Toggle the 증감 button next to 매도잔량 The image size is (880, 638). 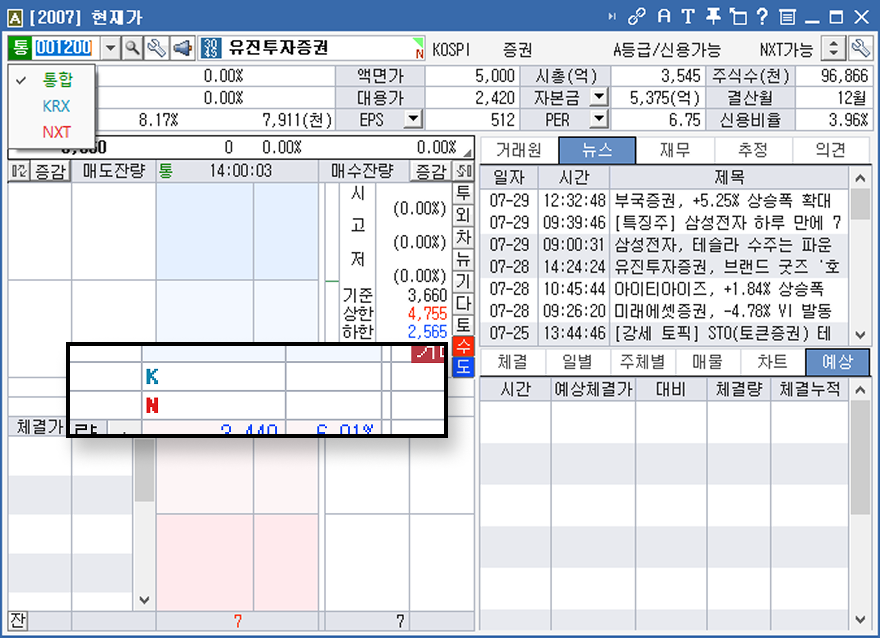50,171
